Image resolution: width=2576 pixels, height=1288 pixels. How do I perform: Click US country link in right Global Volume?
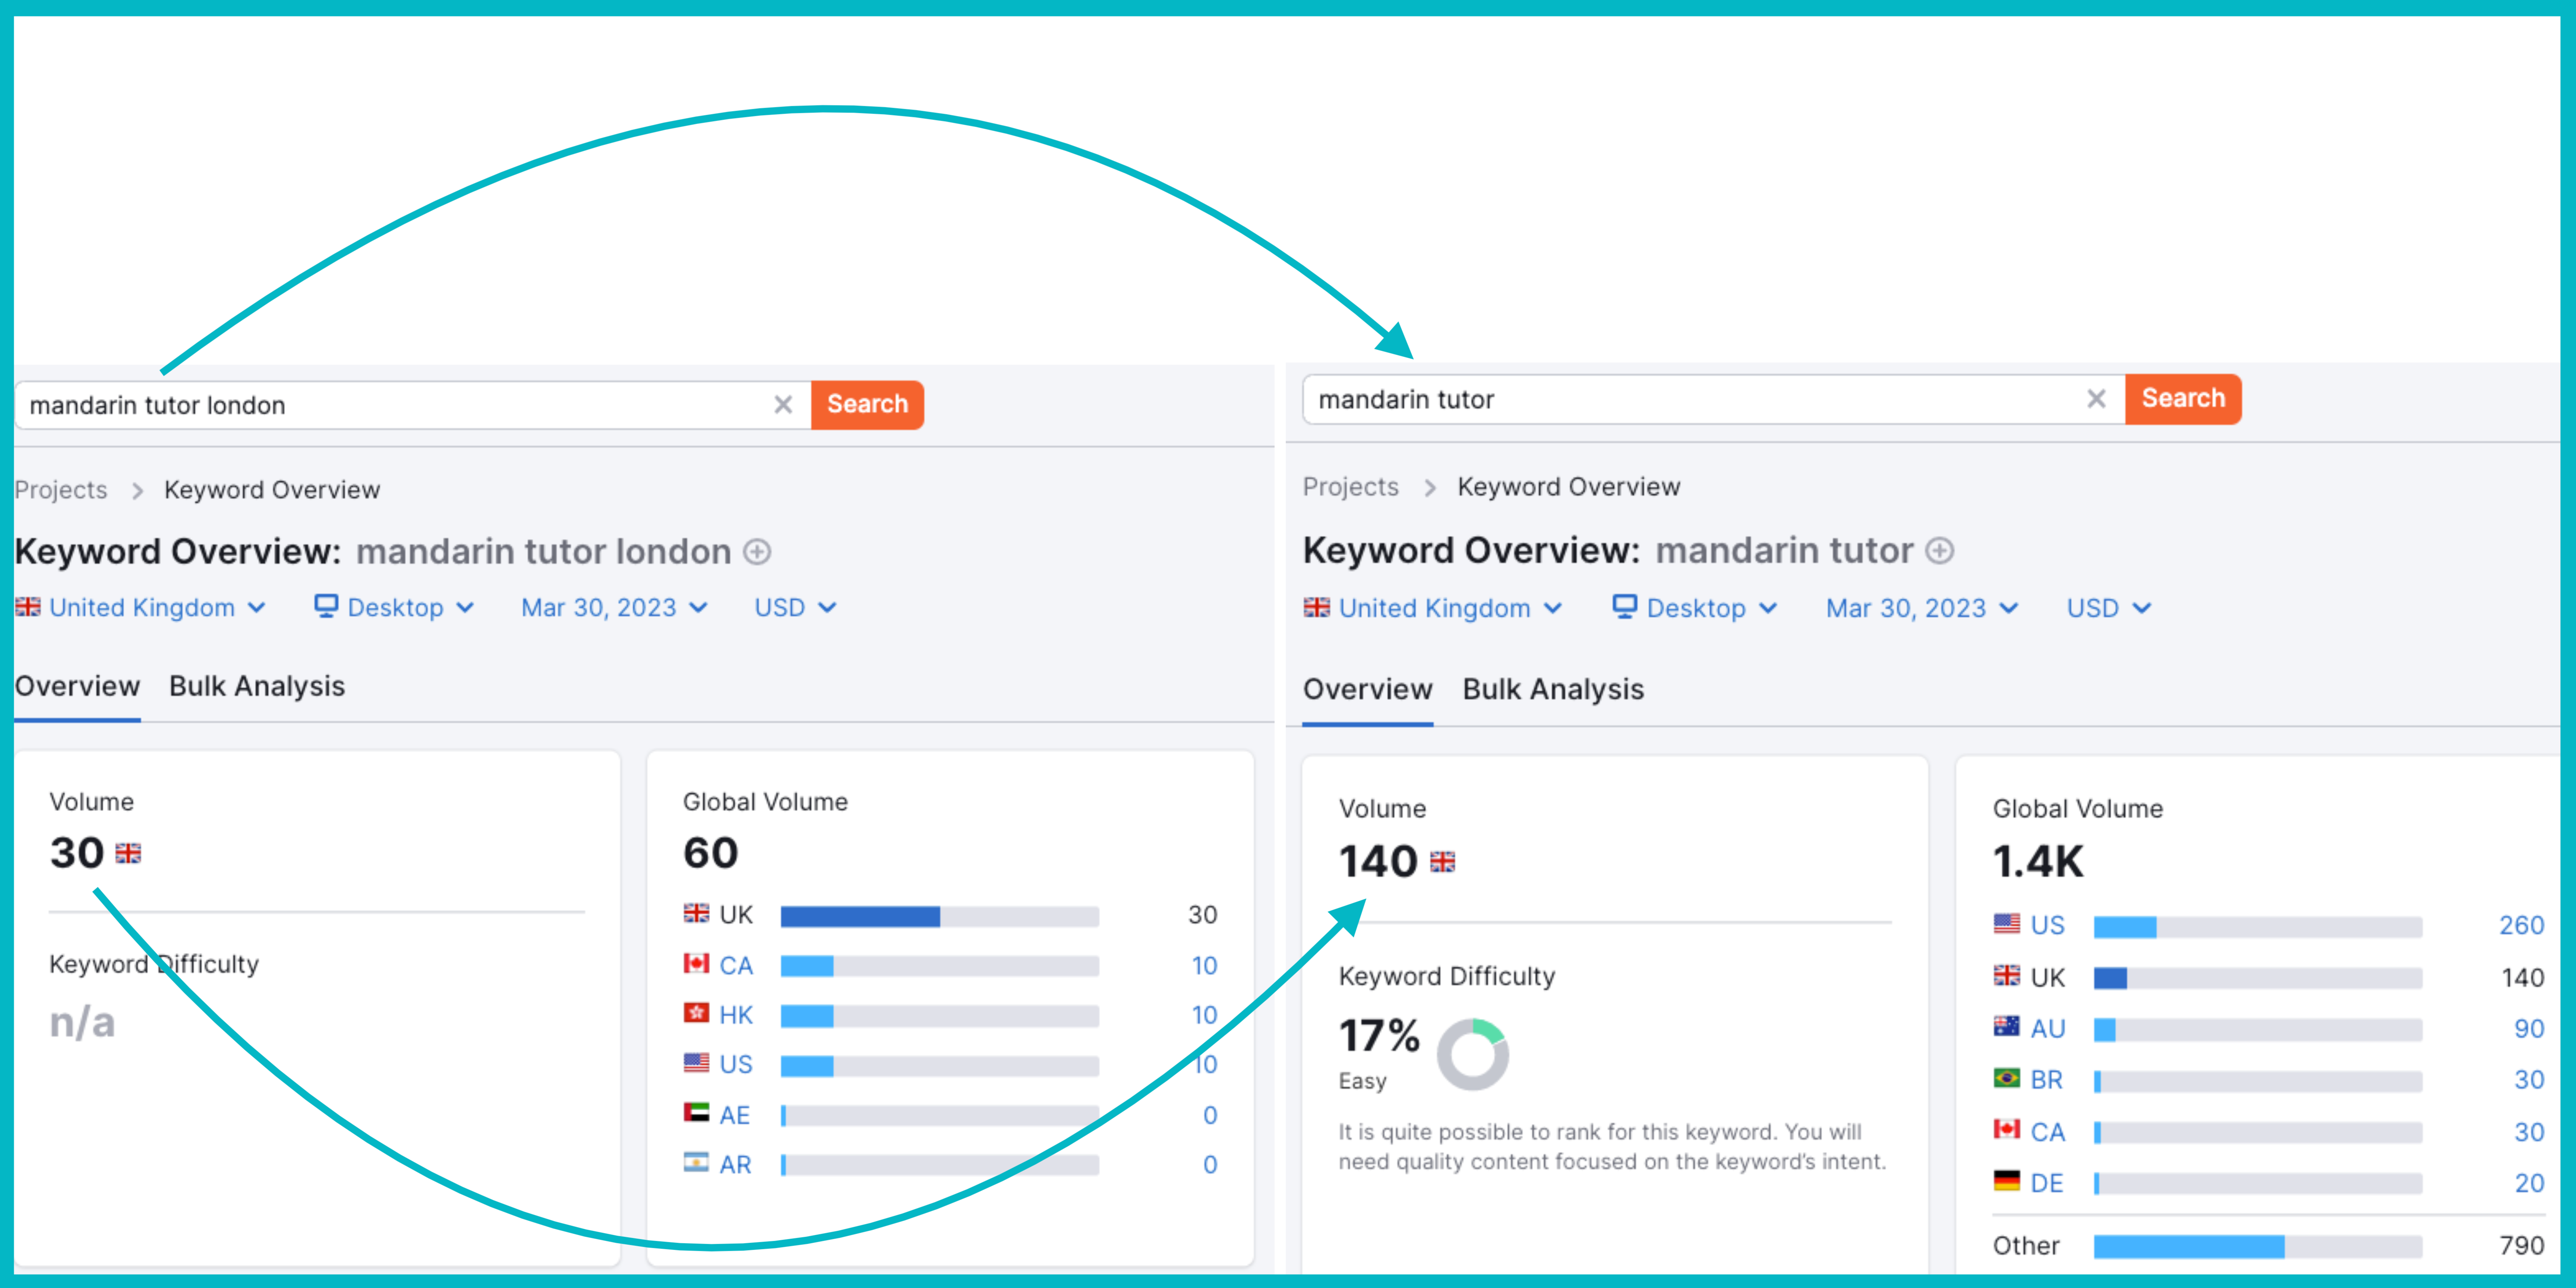pyautogui.click(x=2047, y=926)
